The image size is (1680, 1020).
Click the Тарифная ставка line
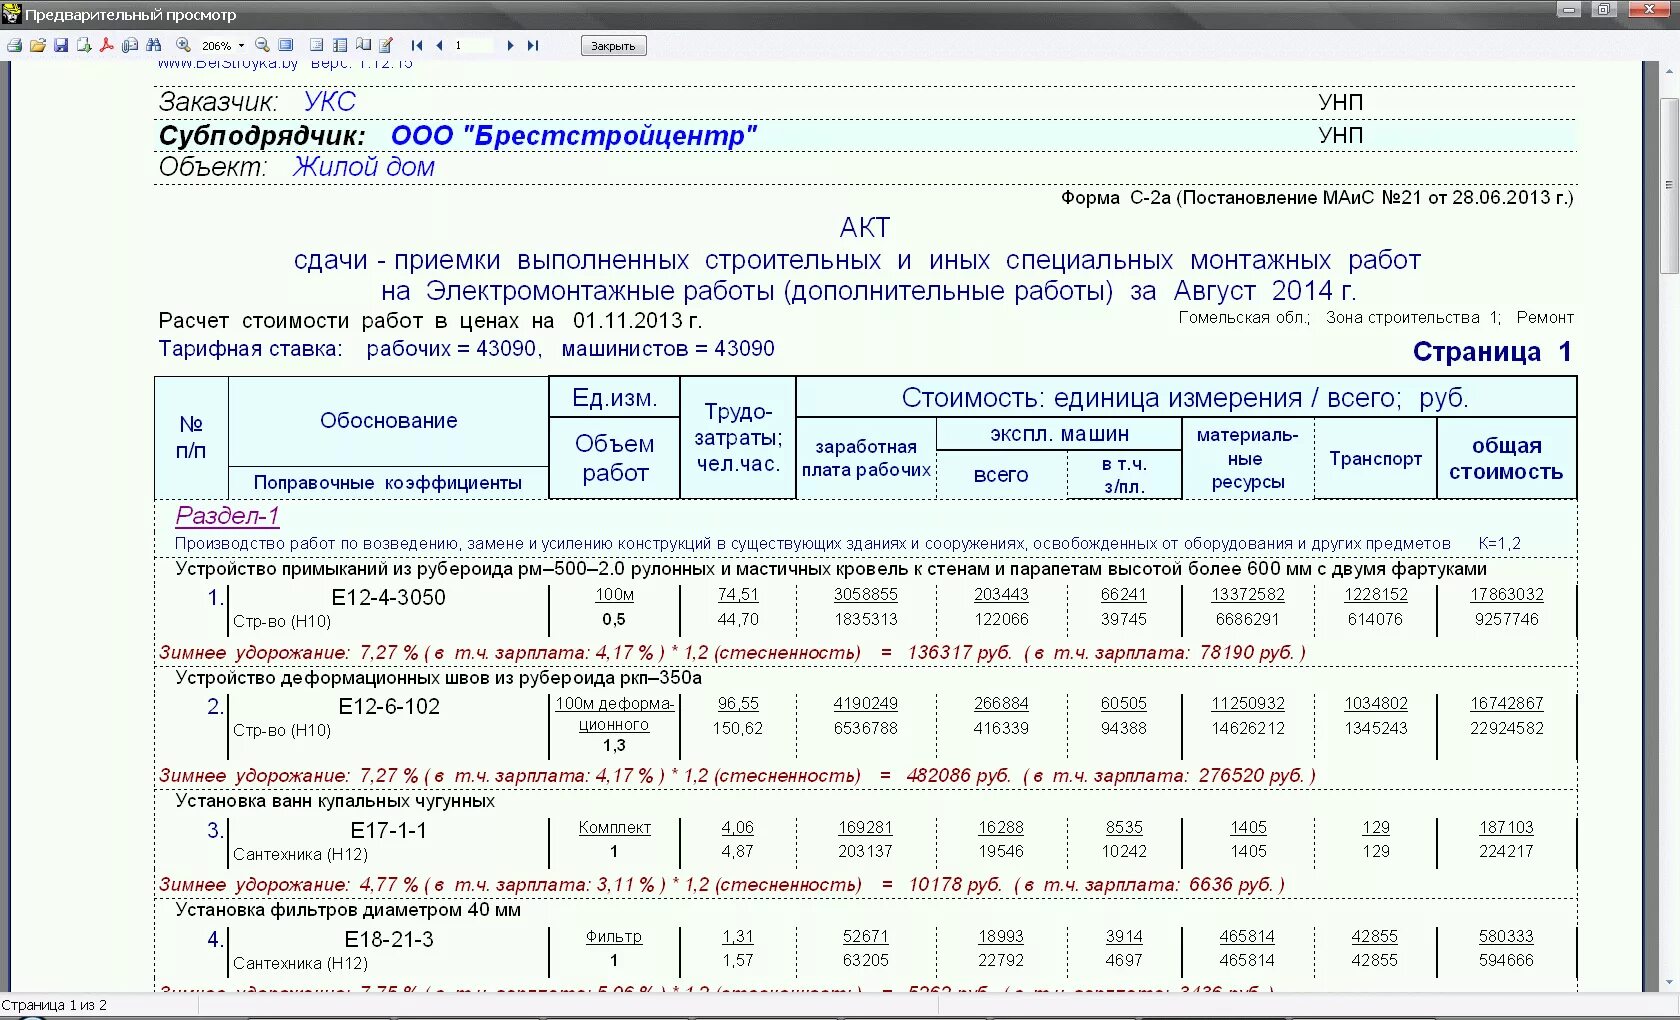tap(466, 349)
